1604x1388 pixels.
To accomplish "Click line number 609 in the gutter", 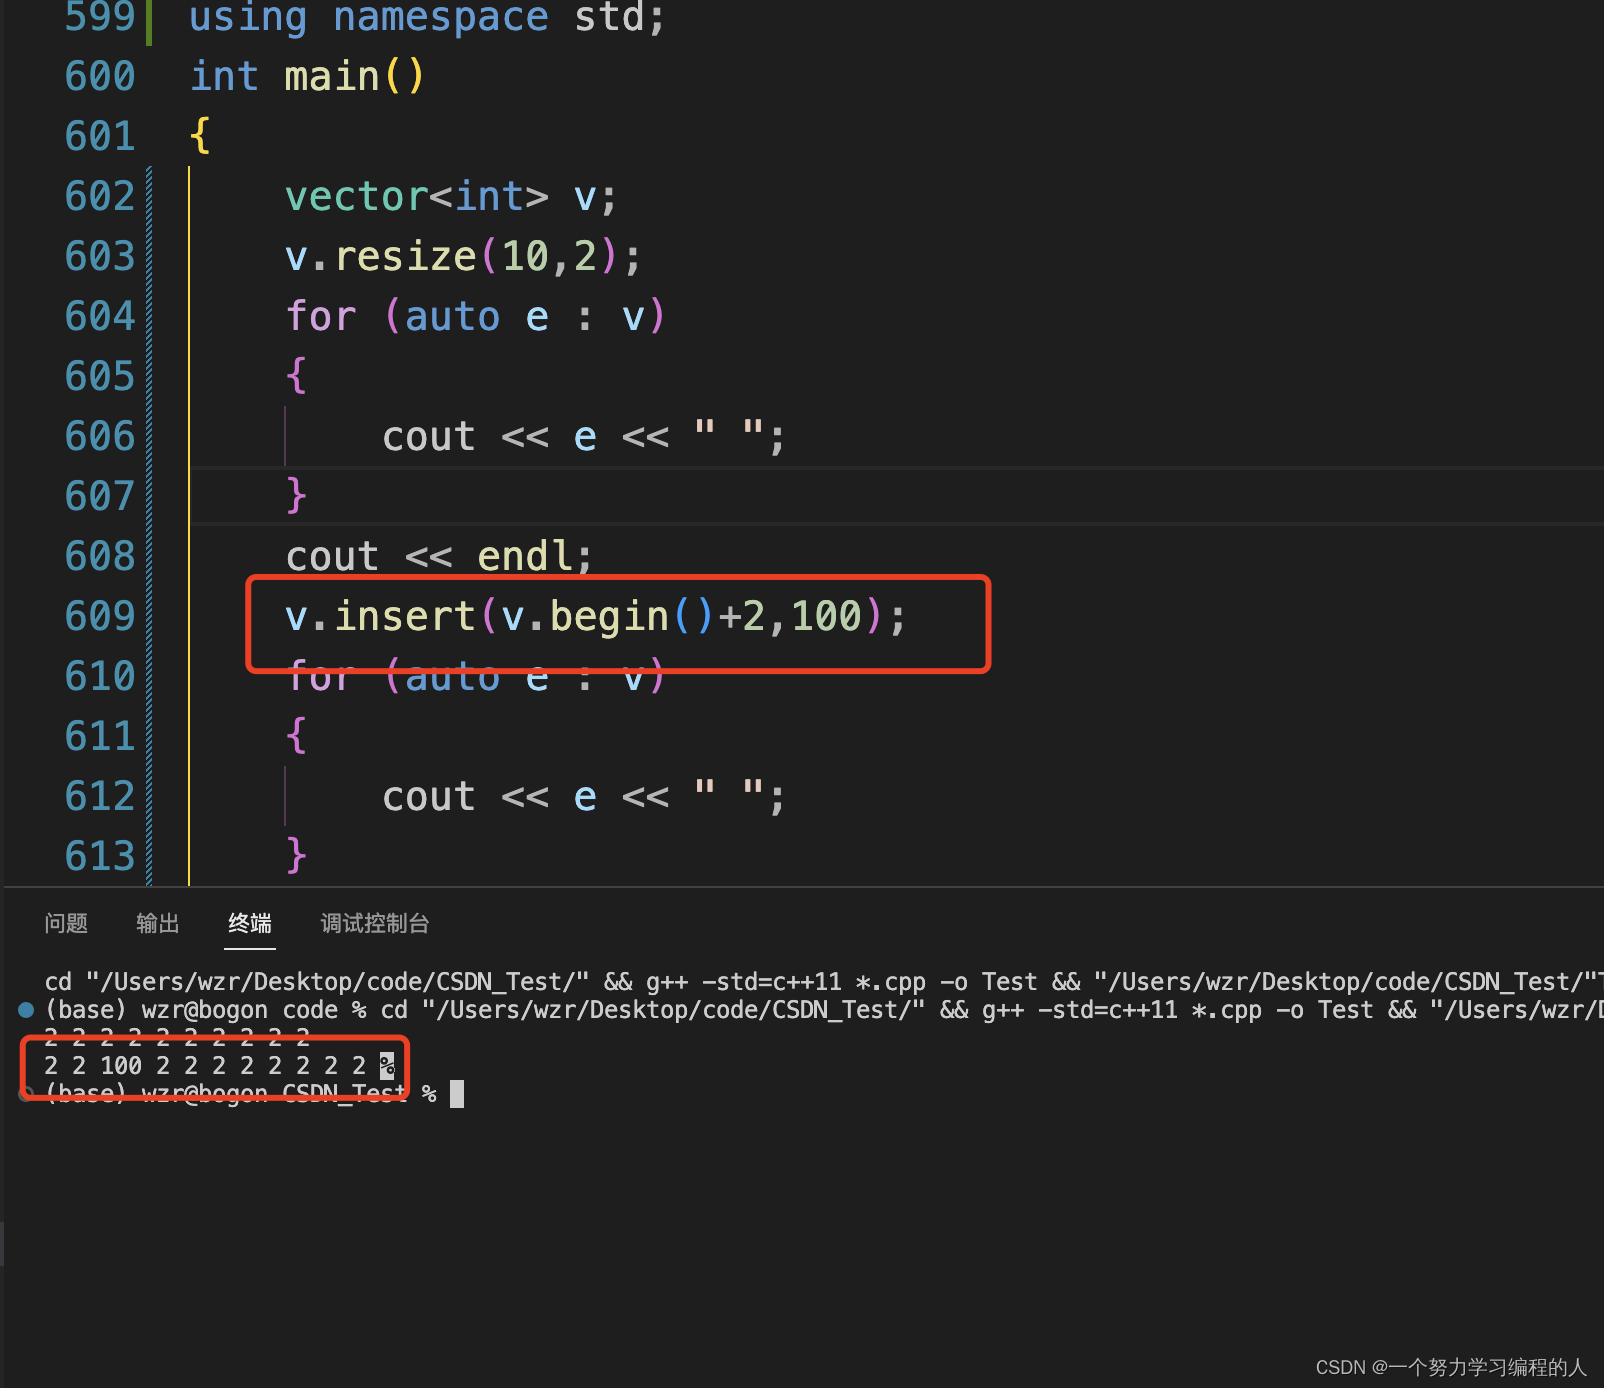I will [100, 616].
